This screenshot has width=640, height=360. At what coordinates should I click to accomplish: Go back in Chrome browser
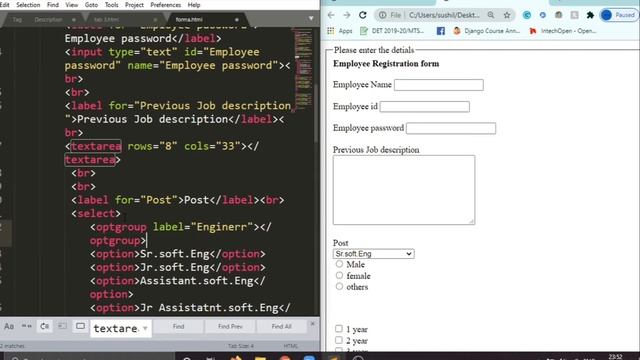[331, 15]
